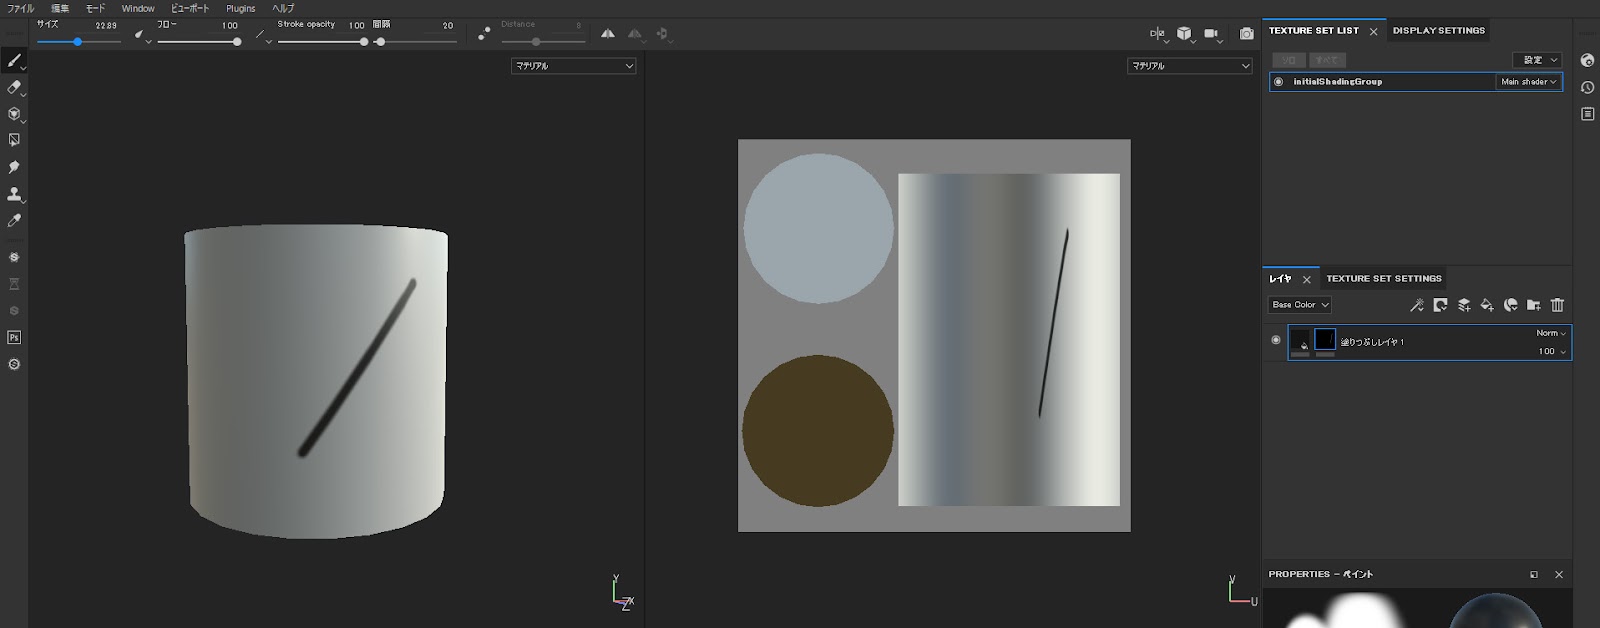
Task: Open the right viewport マテリアル dropdown
Action: pyautogui.click(x=1190, y=66)
